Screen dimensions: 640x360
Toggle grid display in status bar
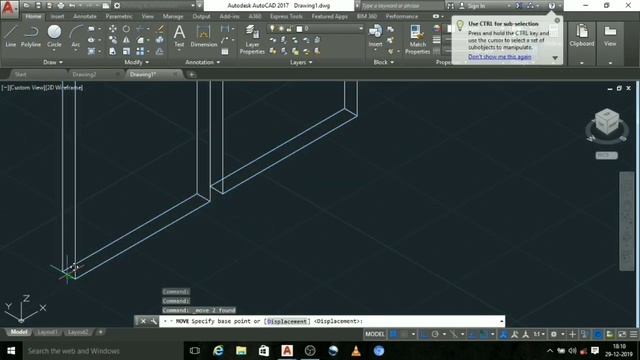tap(394, 334)
